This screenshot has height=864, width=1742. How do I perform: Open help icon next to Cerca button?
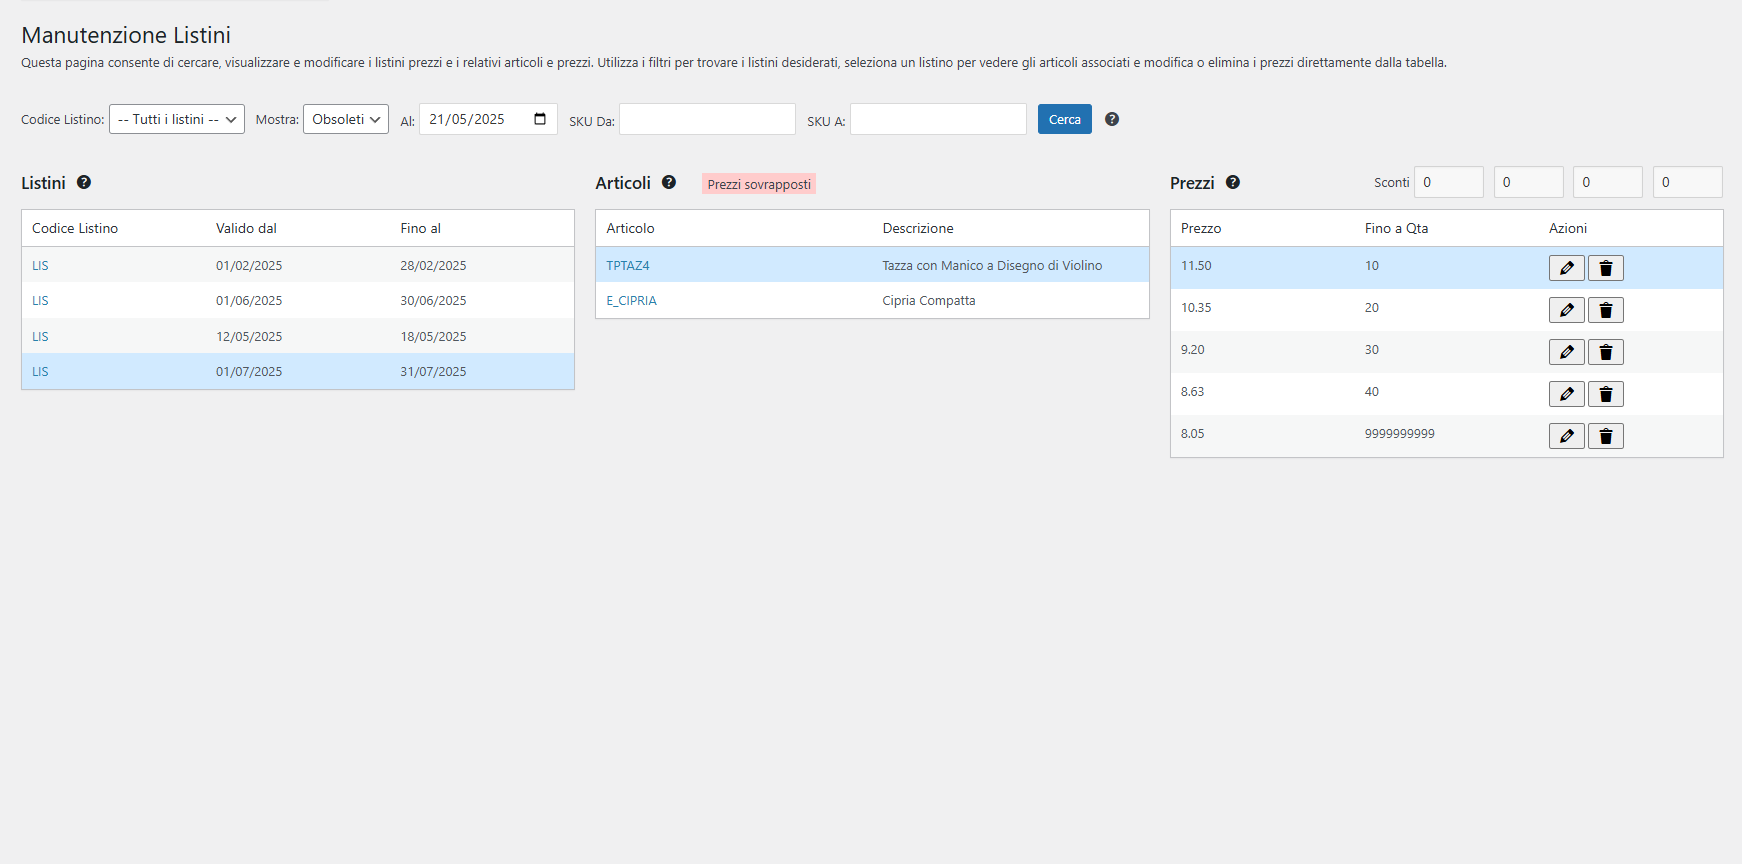coord(1112,119)
